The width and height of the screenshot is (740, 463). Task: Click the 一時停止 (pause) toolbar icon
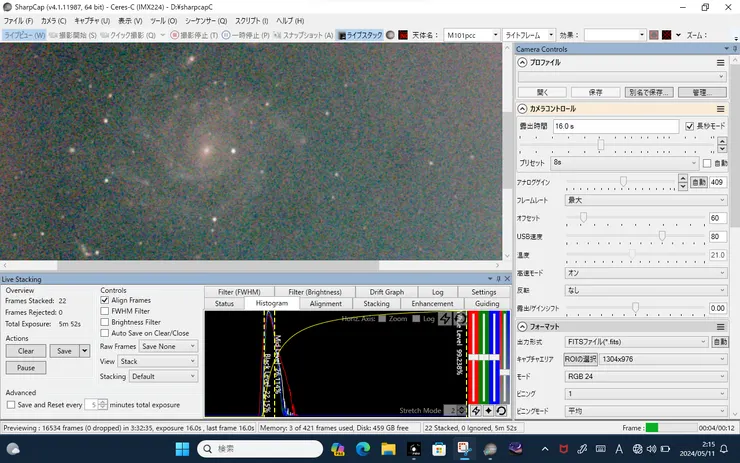226,35
